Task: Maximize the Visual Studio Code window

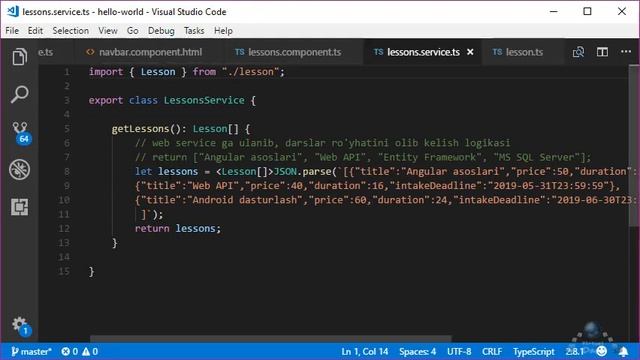Action: click(587, 11)
